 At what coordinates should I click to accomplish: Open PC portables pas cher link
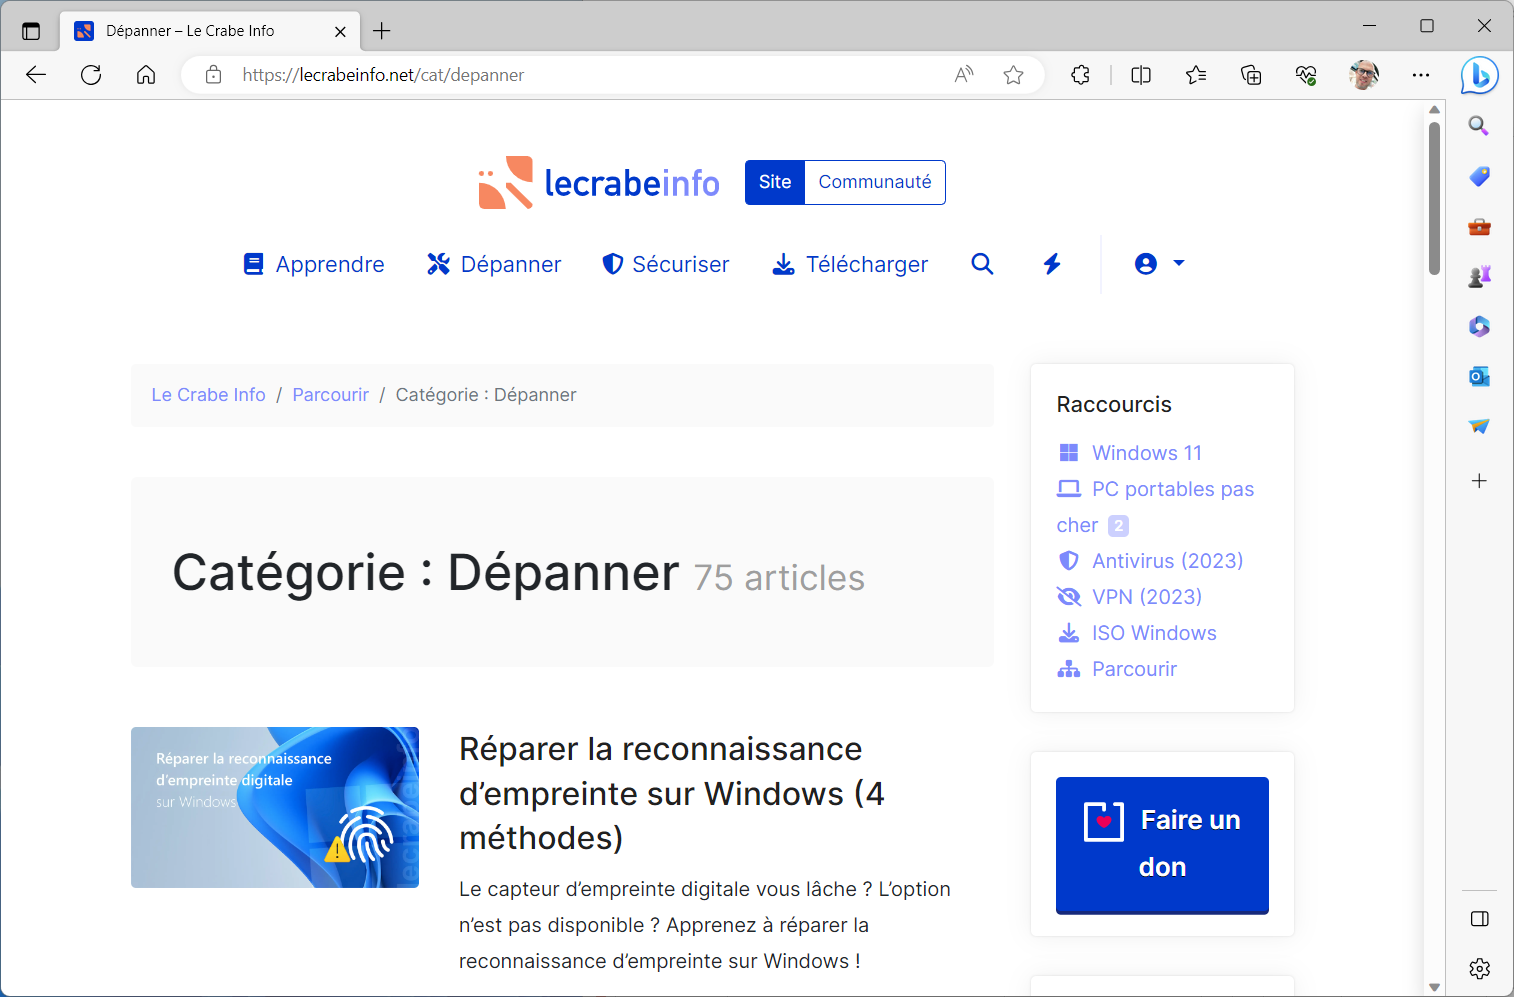click(x=1155, y=507)
